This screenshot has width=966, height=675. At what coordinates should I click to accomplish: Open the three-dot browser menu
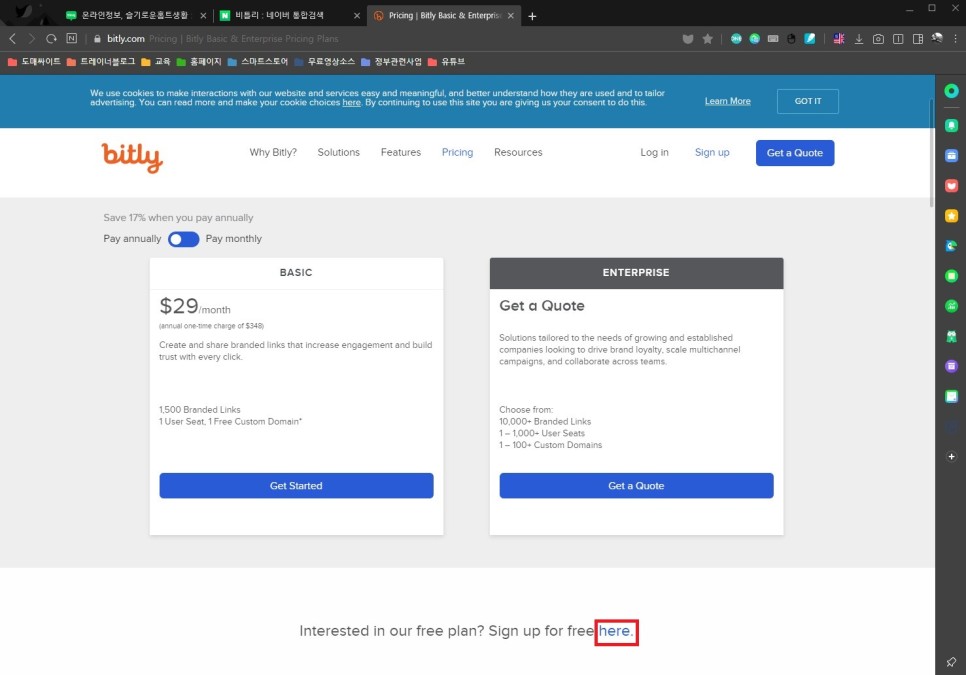click(x=956, y=38)
